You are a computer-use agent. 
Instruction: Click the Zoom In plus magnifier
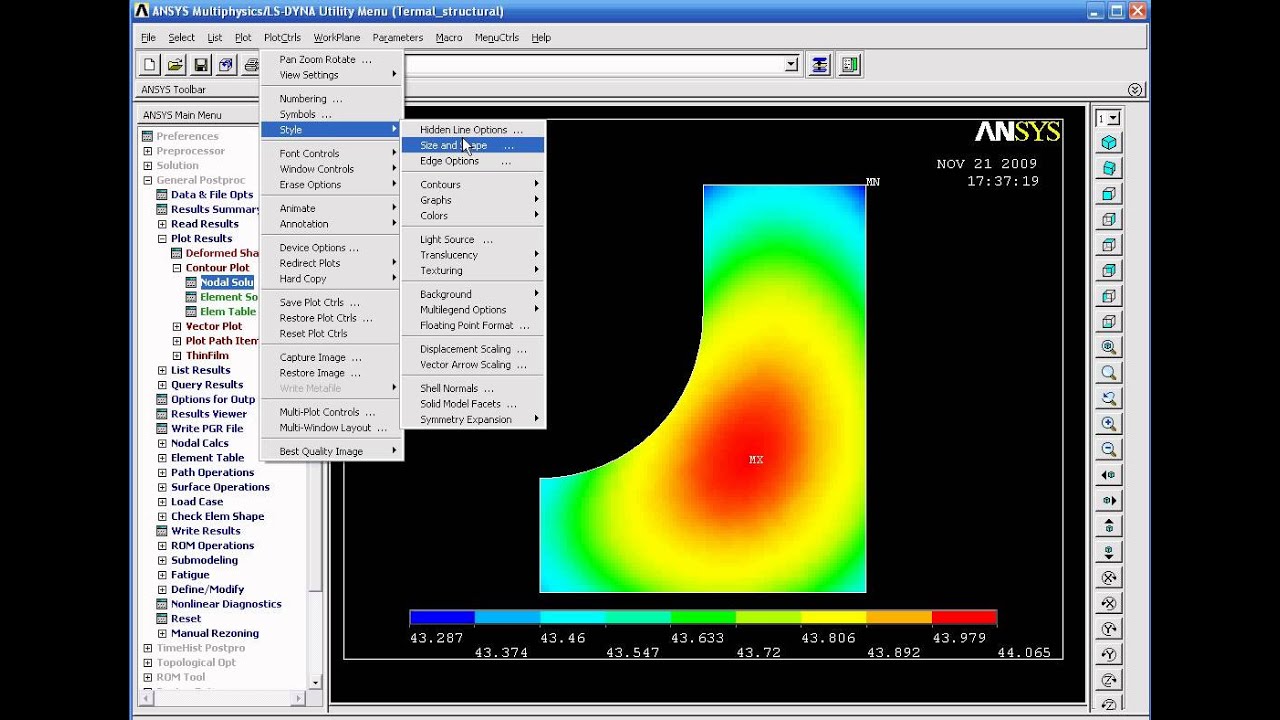pos(1109,424)
